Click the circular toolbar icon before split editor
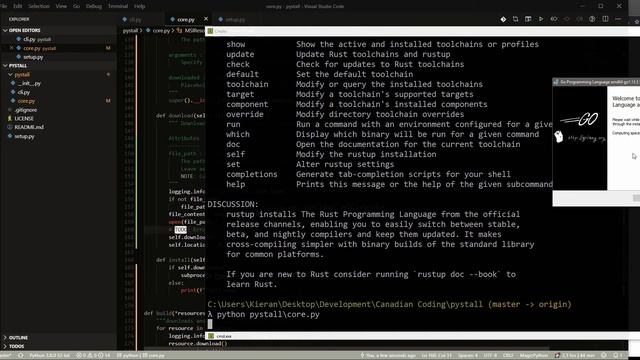 592,19
